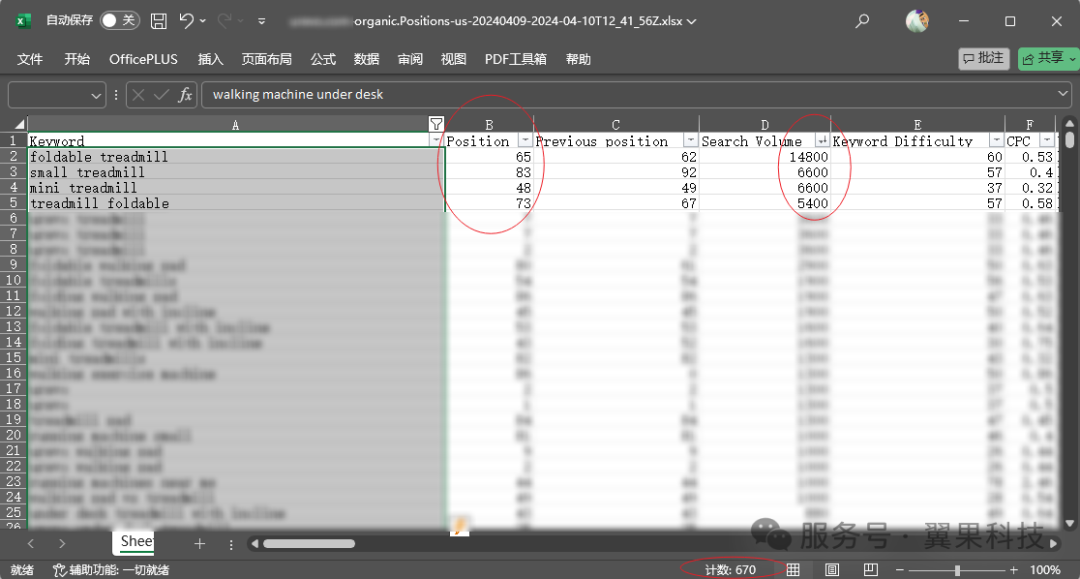The image size is (1080, 579).
Task: Open the 数据 (Data) ribbon tab
Action: point(366,59)
